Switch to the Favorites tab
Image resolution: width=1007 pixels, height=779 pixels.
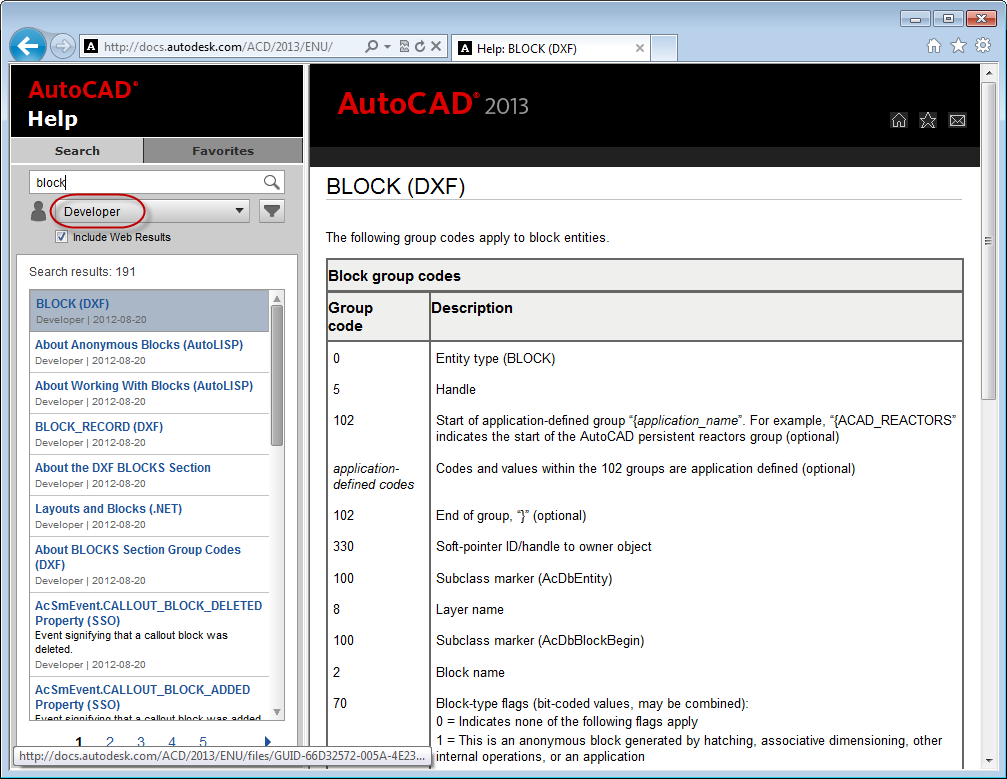click(x=223, y=151)
